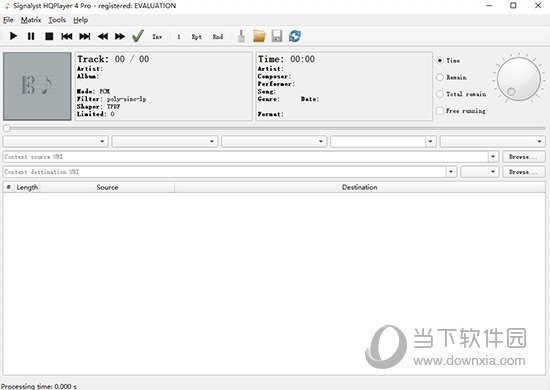Click the floppy disk save icon
This screenshot has width=550, height=390.
pyautogui.click(x=277, y=36)
